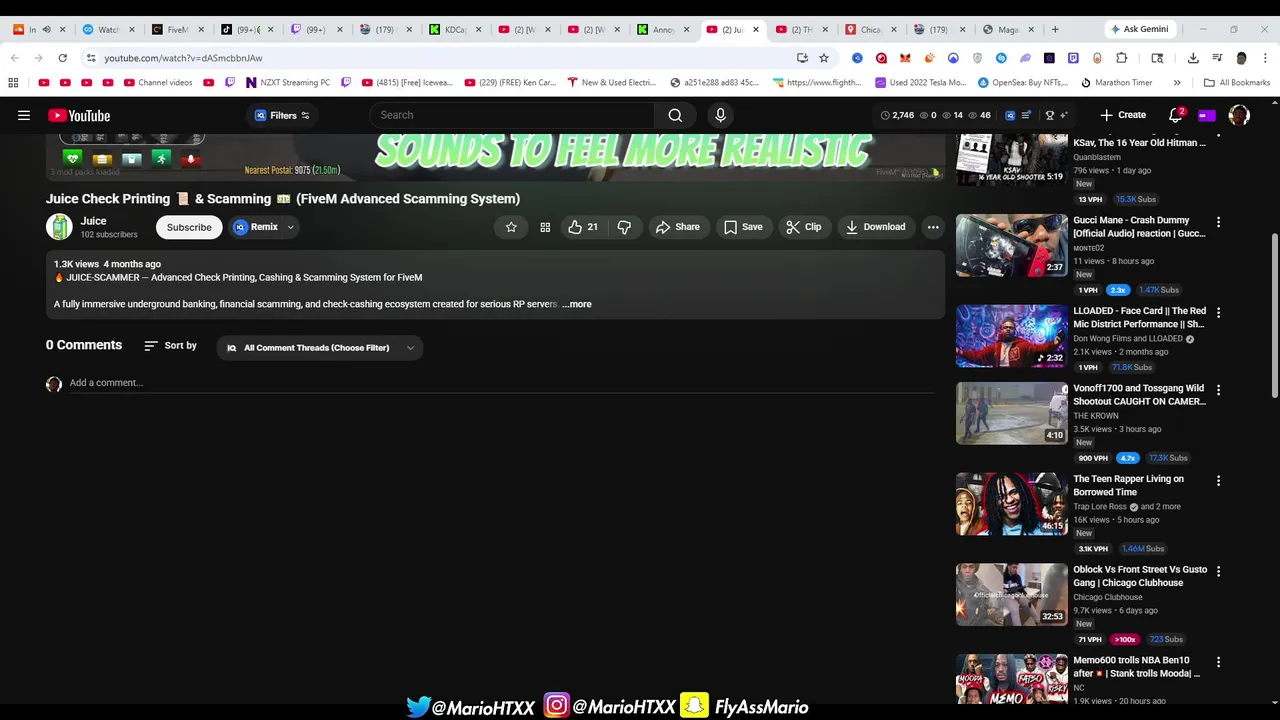Switch to the FiveM tab

[177, 29]
